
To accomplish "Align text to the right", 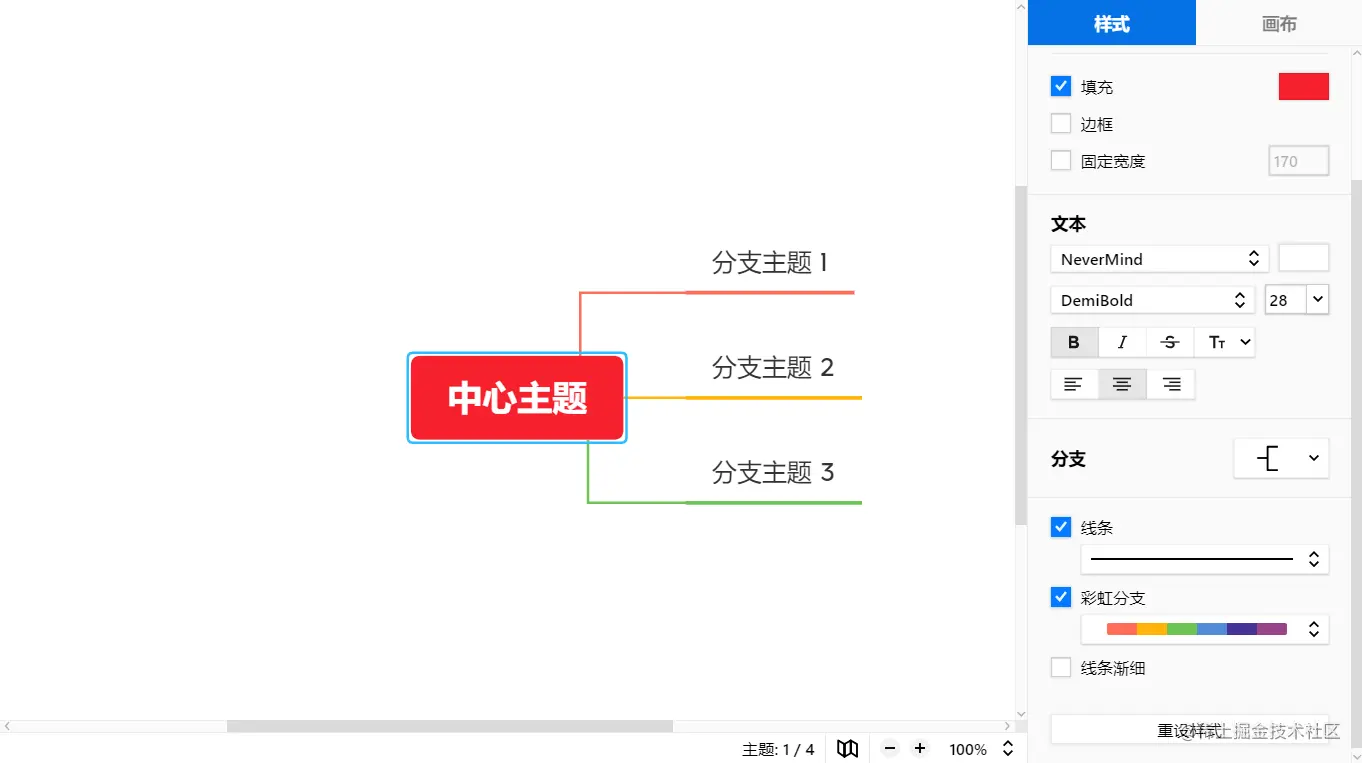I will [x=1171, y=384].
